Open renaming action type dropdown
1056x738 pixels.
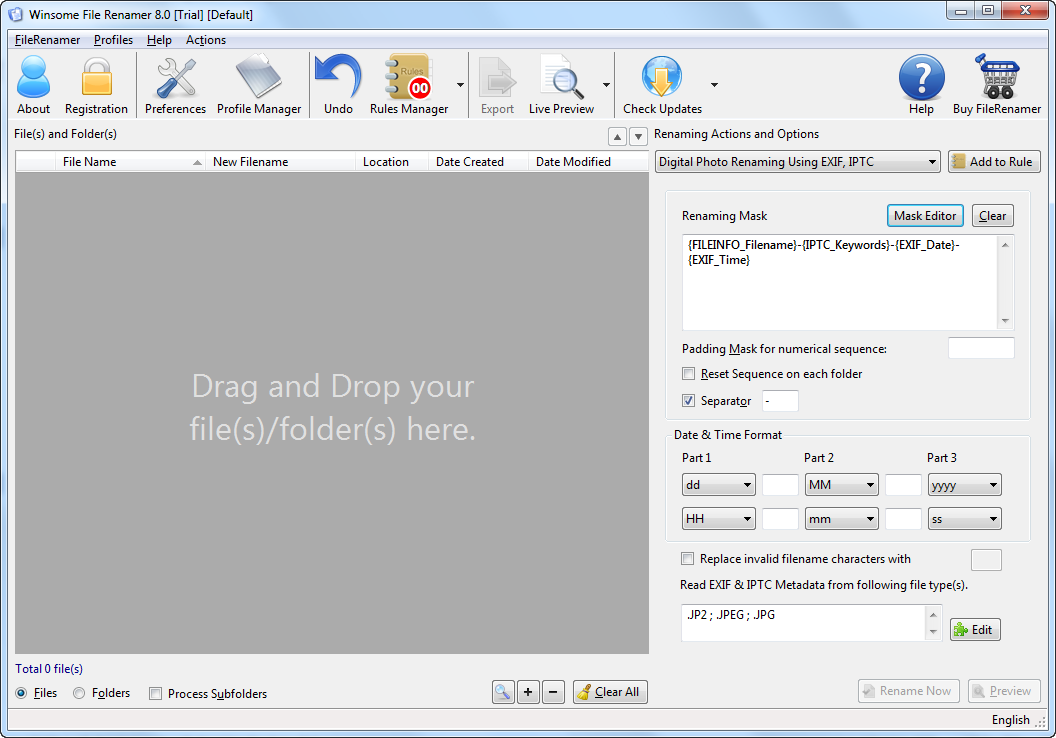point(797,162)
